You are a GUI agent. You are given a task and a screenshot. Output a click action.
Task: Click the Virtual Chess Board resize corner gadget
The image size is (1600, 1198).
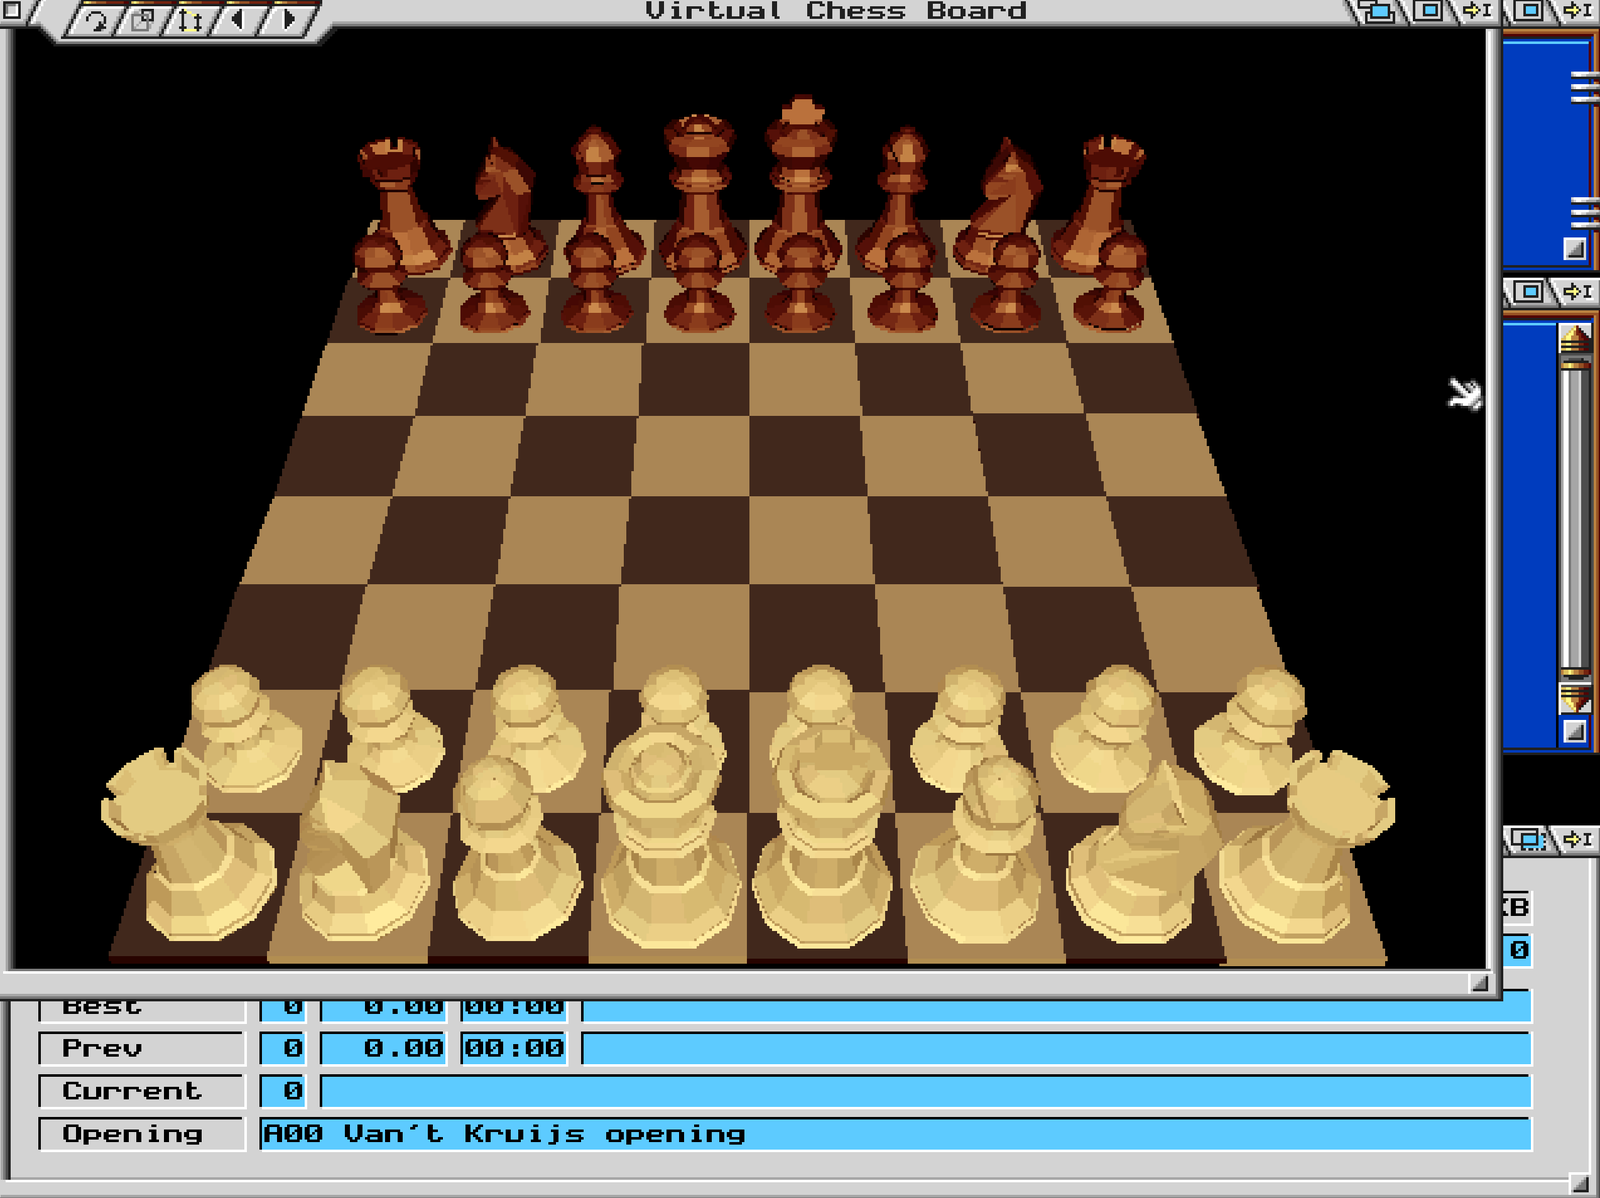click(x=1480, y=984)
